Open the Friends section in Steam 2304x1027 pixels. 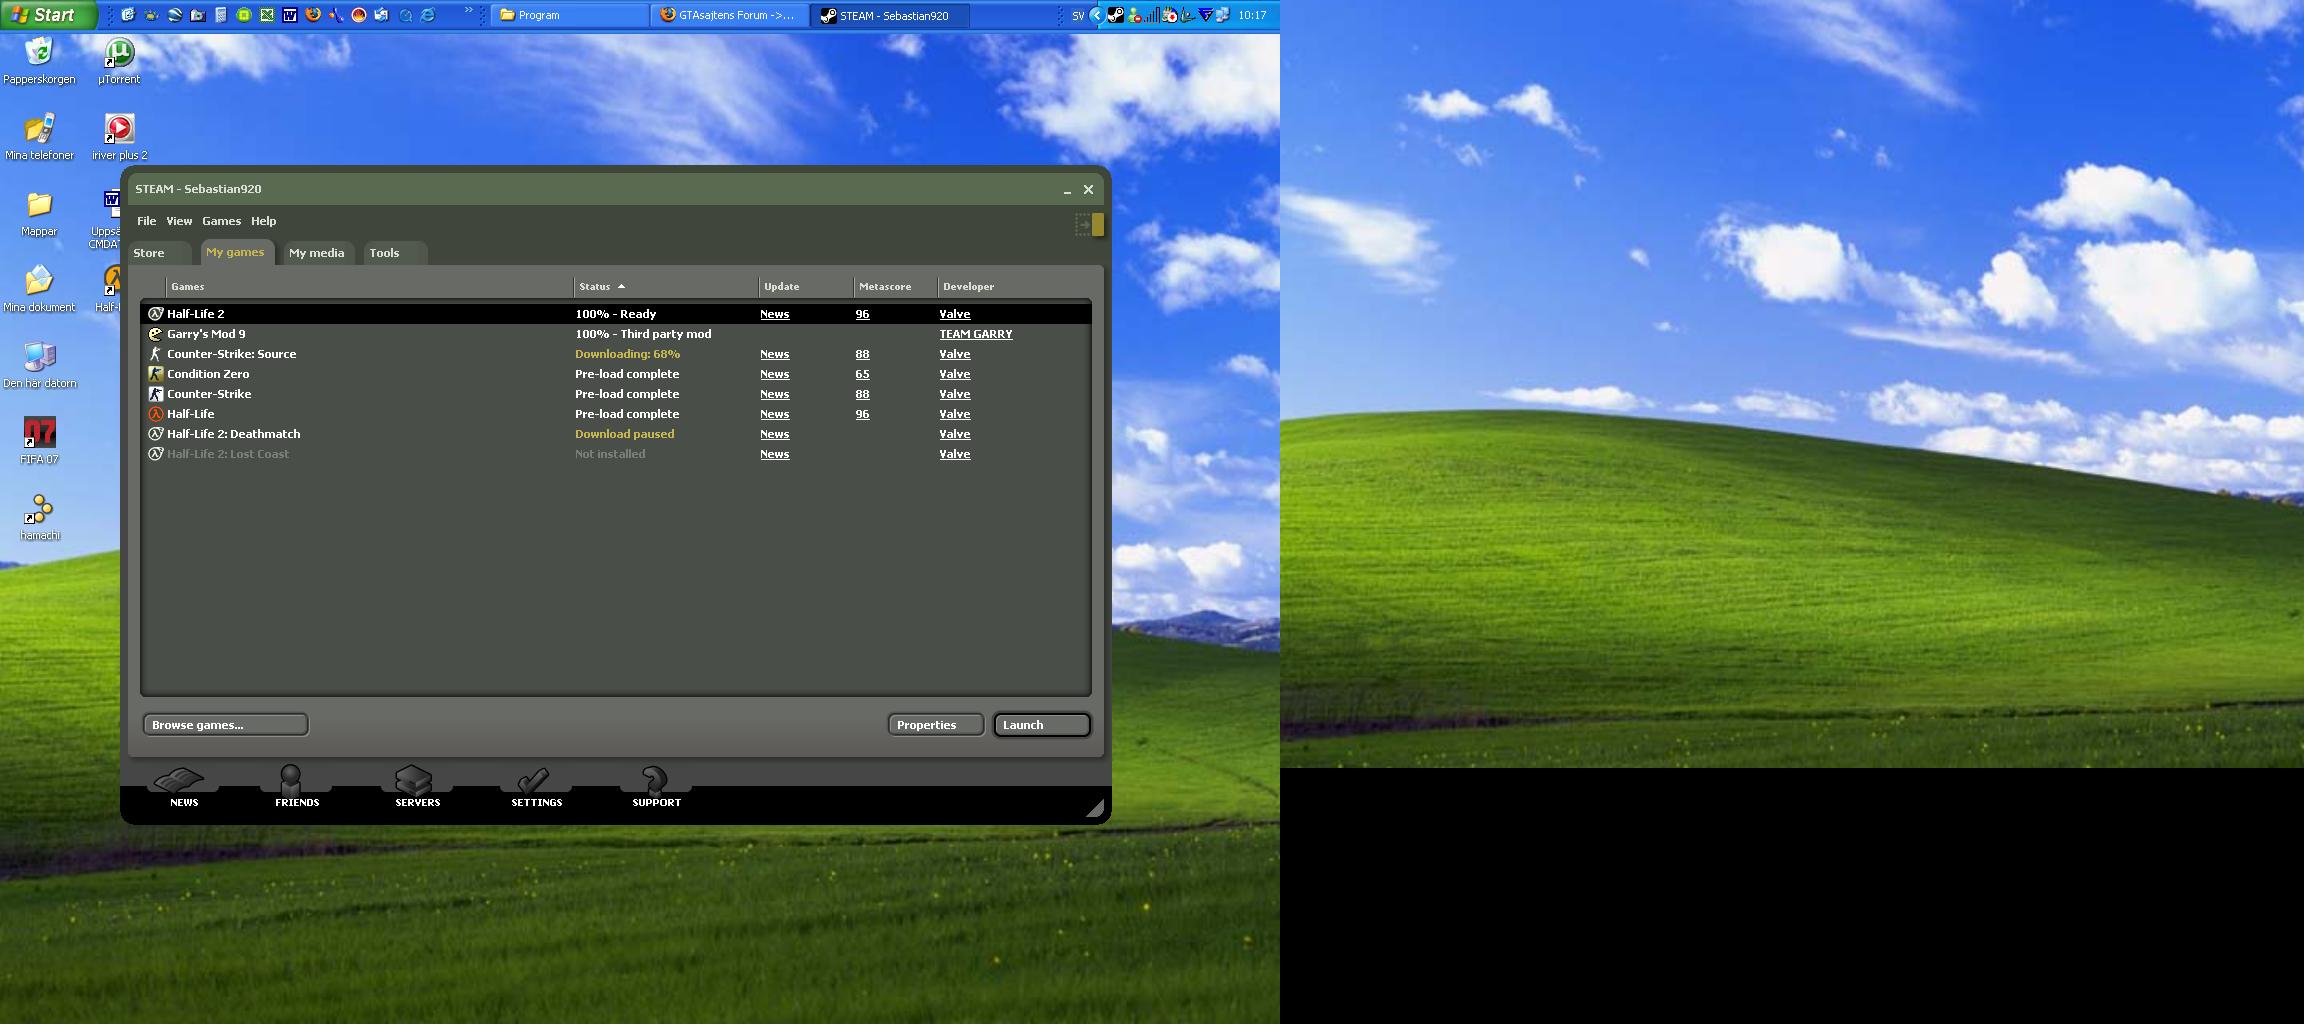(x=297, y=787)
